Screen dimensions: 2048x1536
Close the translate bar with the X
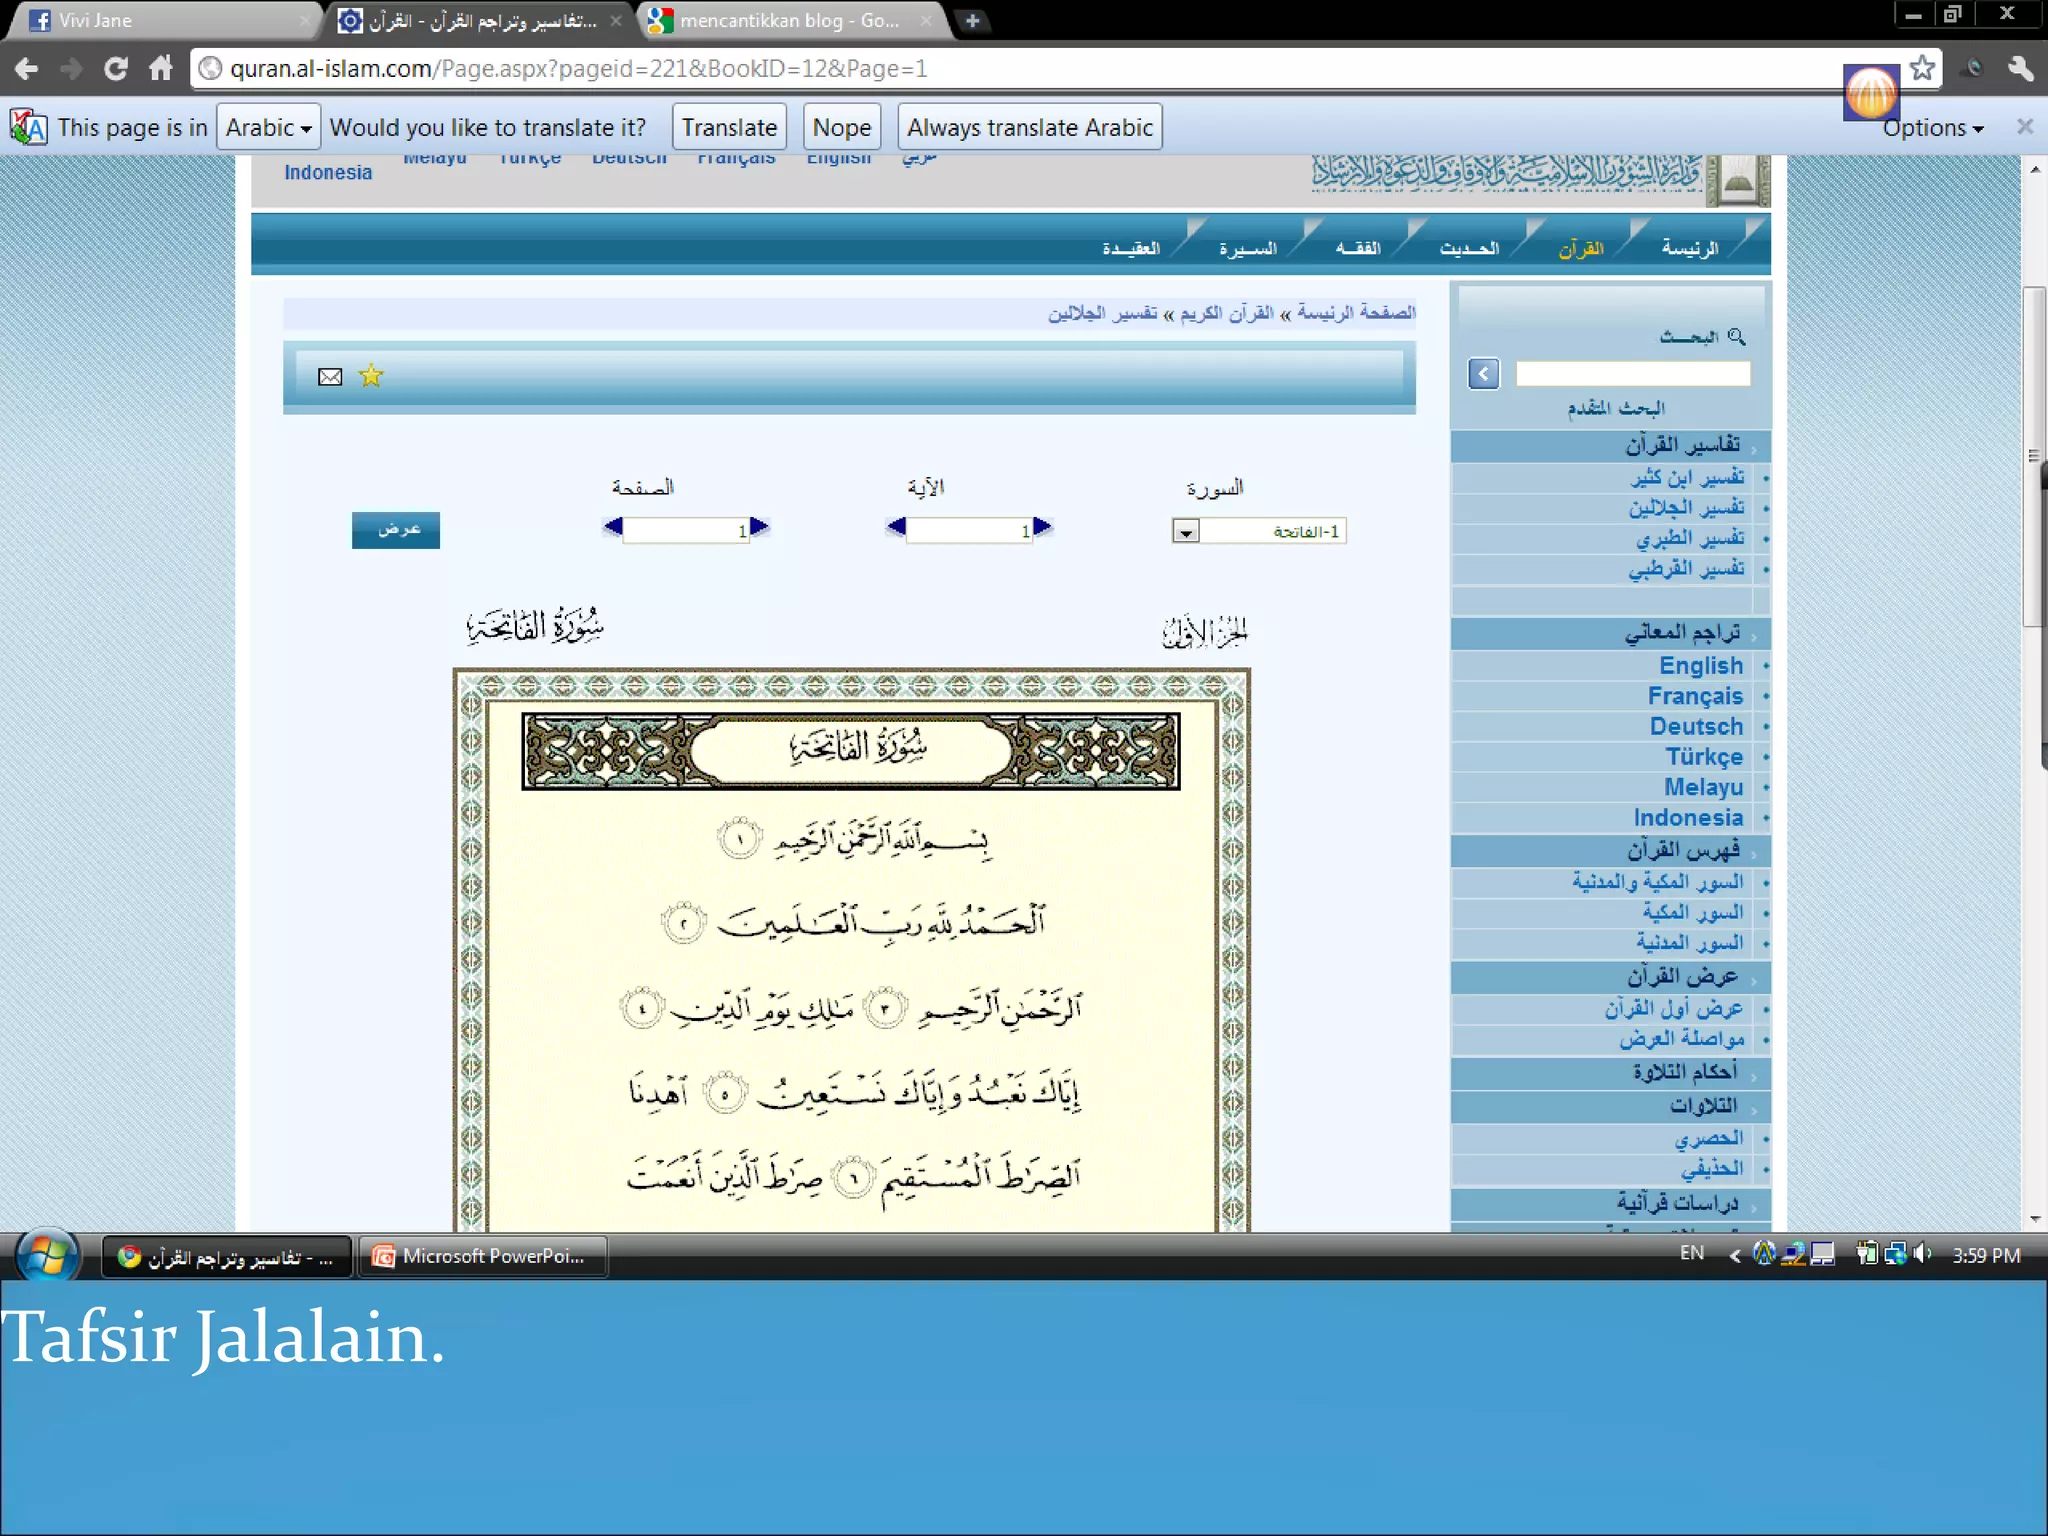[2025, 127]
